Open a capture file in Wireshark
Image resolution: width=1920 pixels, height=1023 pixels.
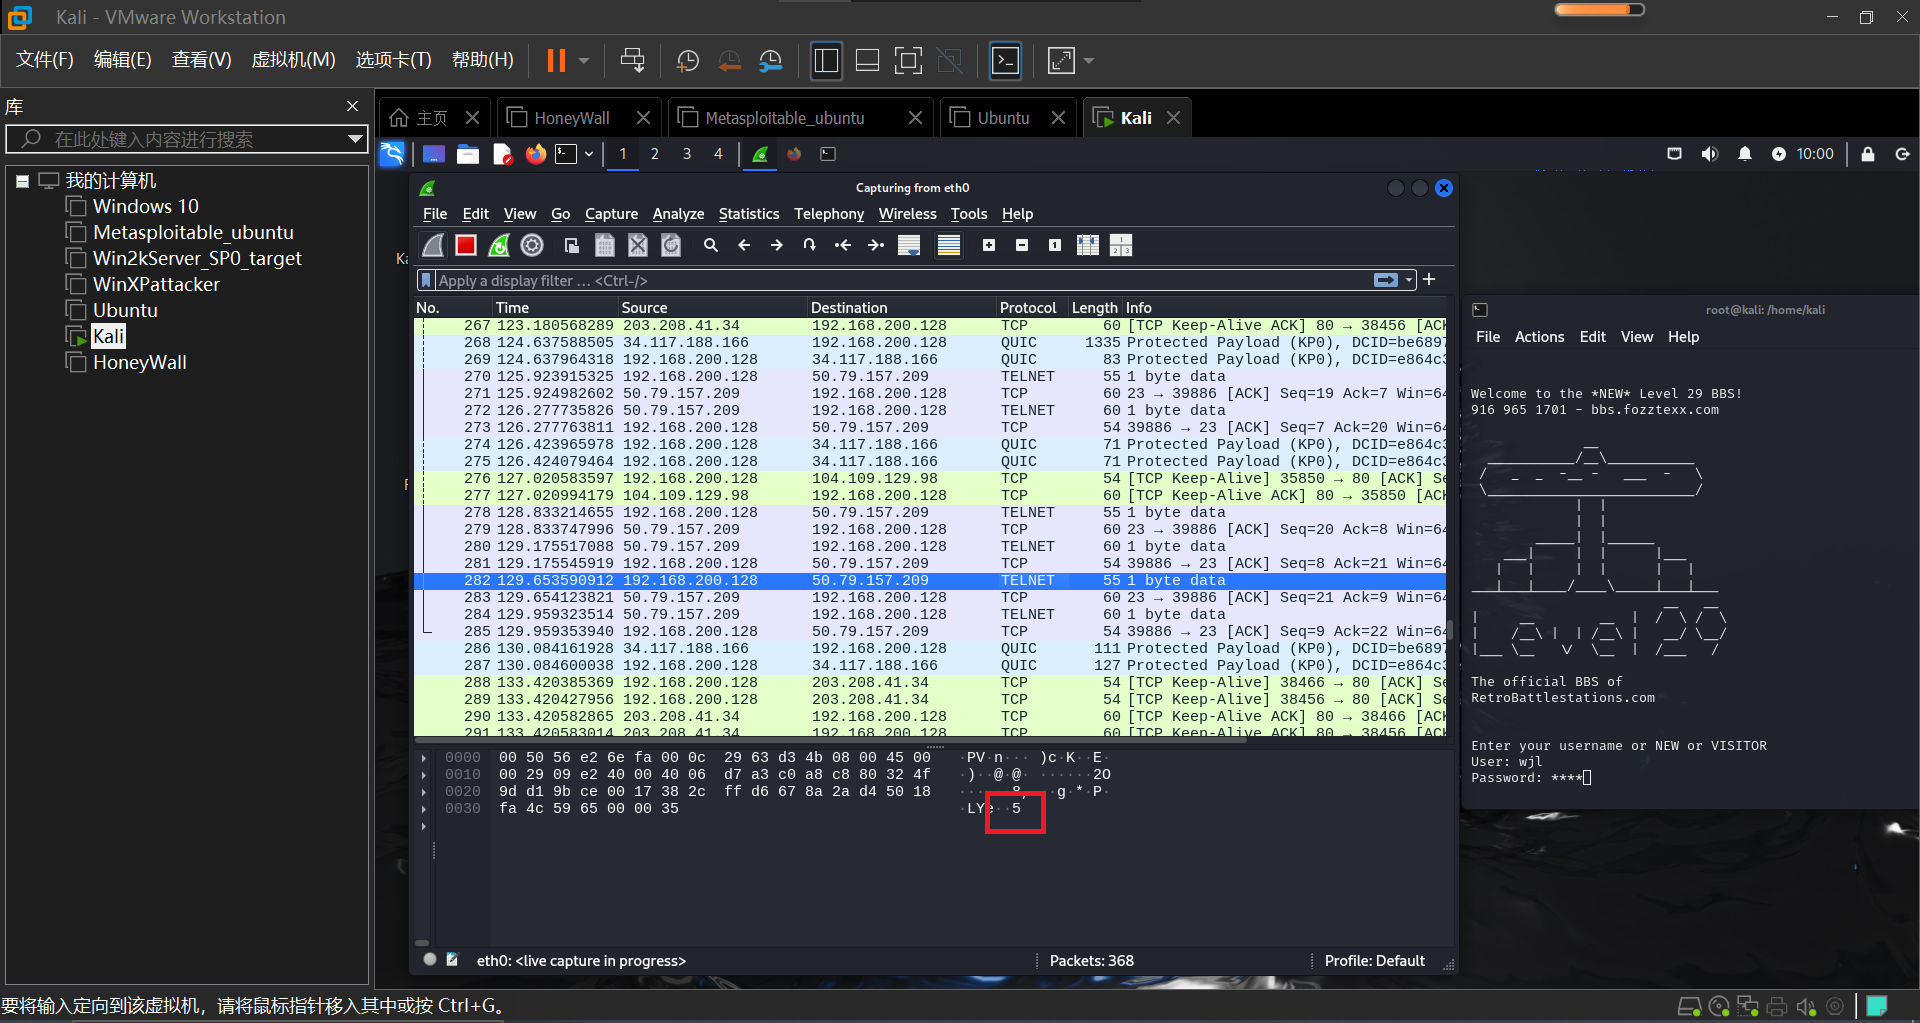tap(572, 245)
